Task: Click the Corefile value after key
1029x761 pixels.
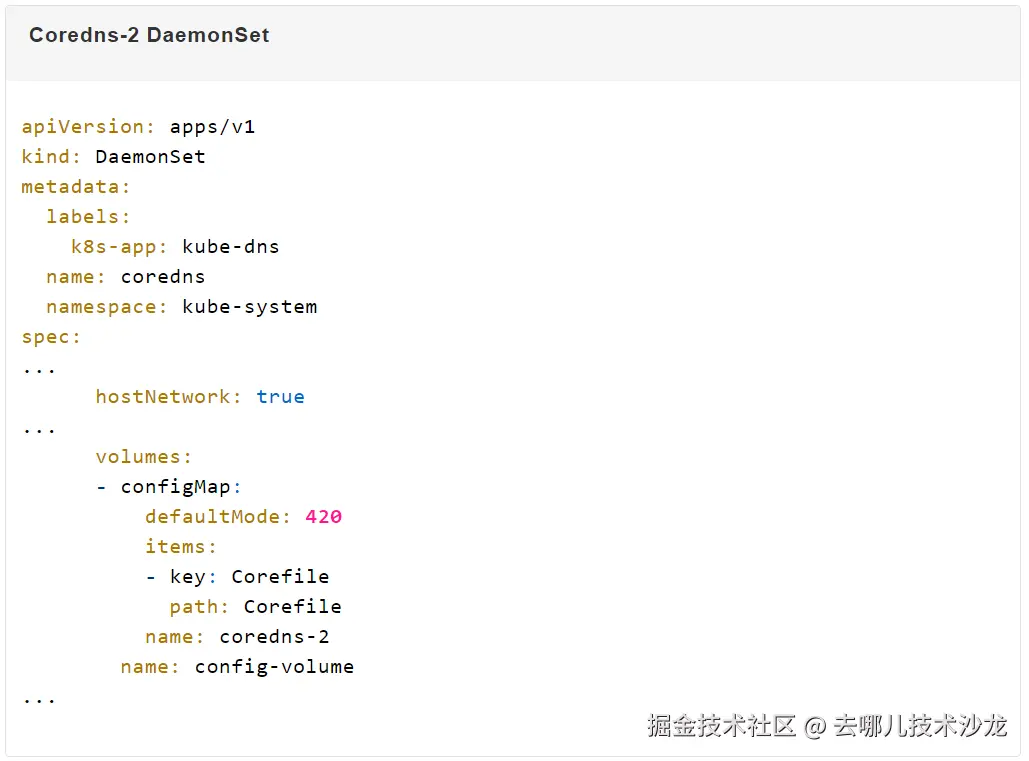Action: coord(280,577)
